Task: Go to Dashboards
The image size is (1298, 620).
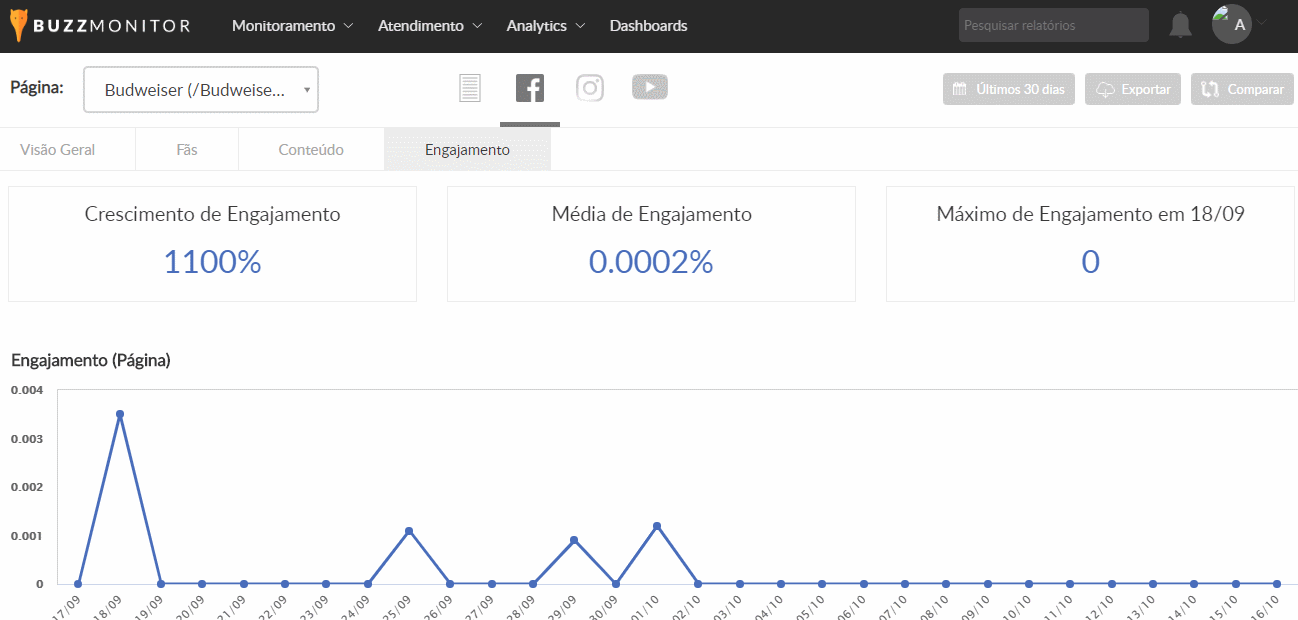Action: tap(648, 26)
